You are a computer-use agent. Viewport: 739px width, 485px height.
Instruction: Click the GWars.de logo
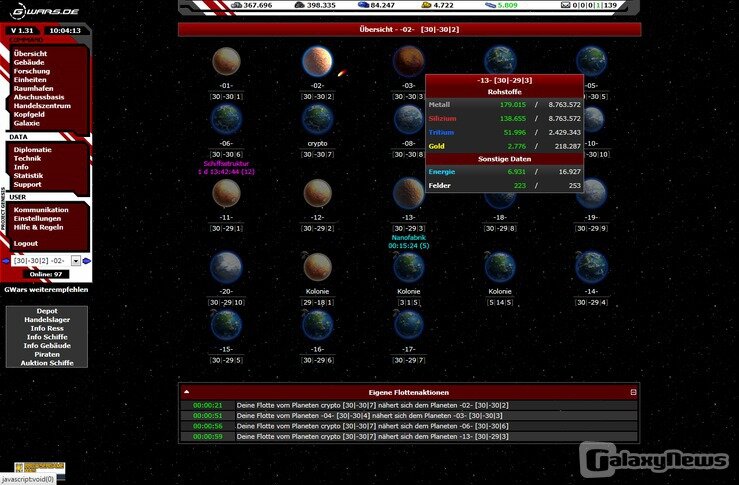45,11
